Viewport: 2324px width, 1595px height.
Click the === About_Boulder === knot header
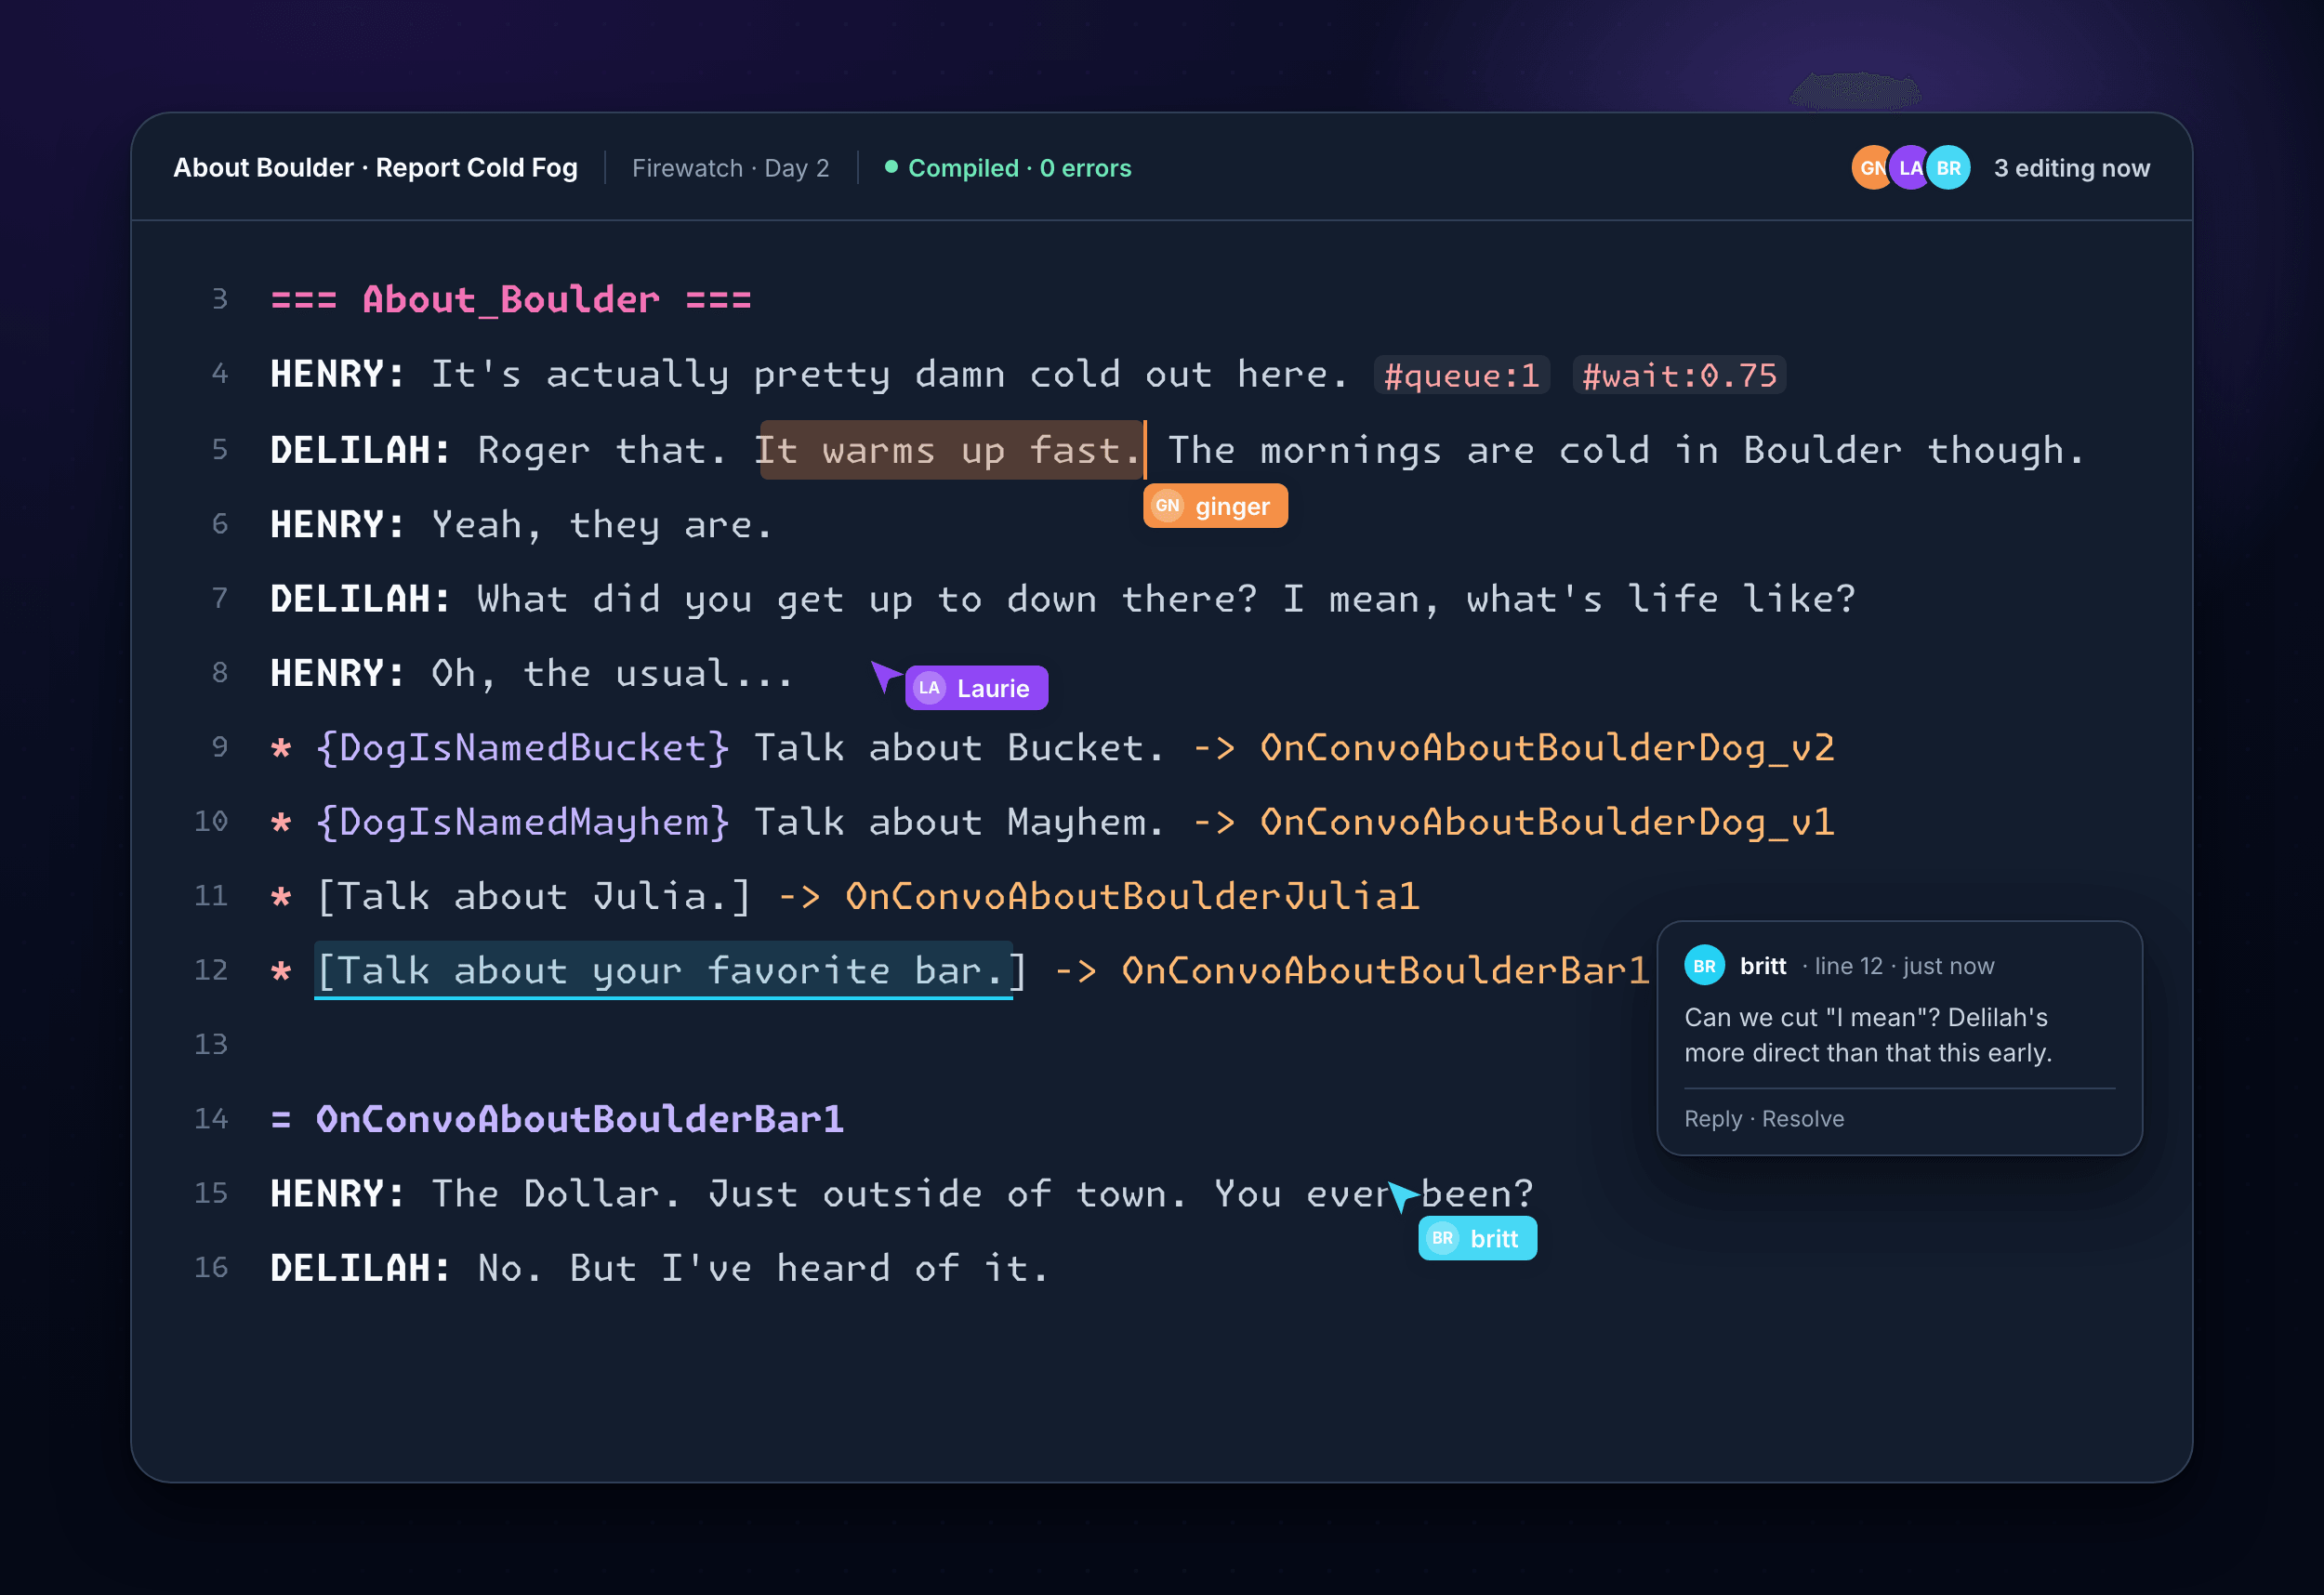point(511,299)
